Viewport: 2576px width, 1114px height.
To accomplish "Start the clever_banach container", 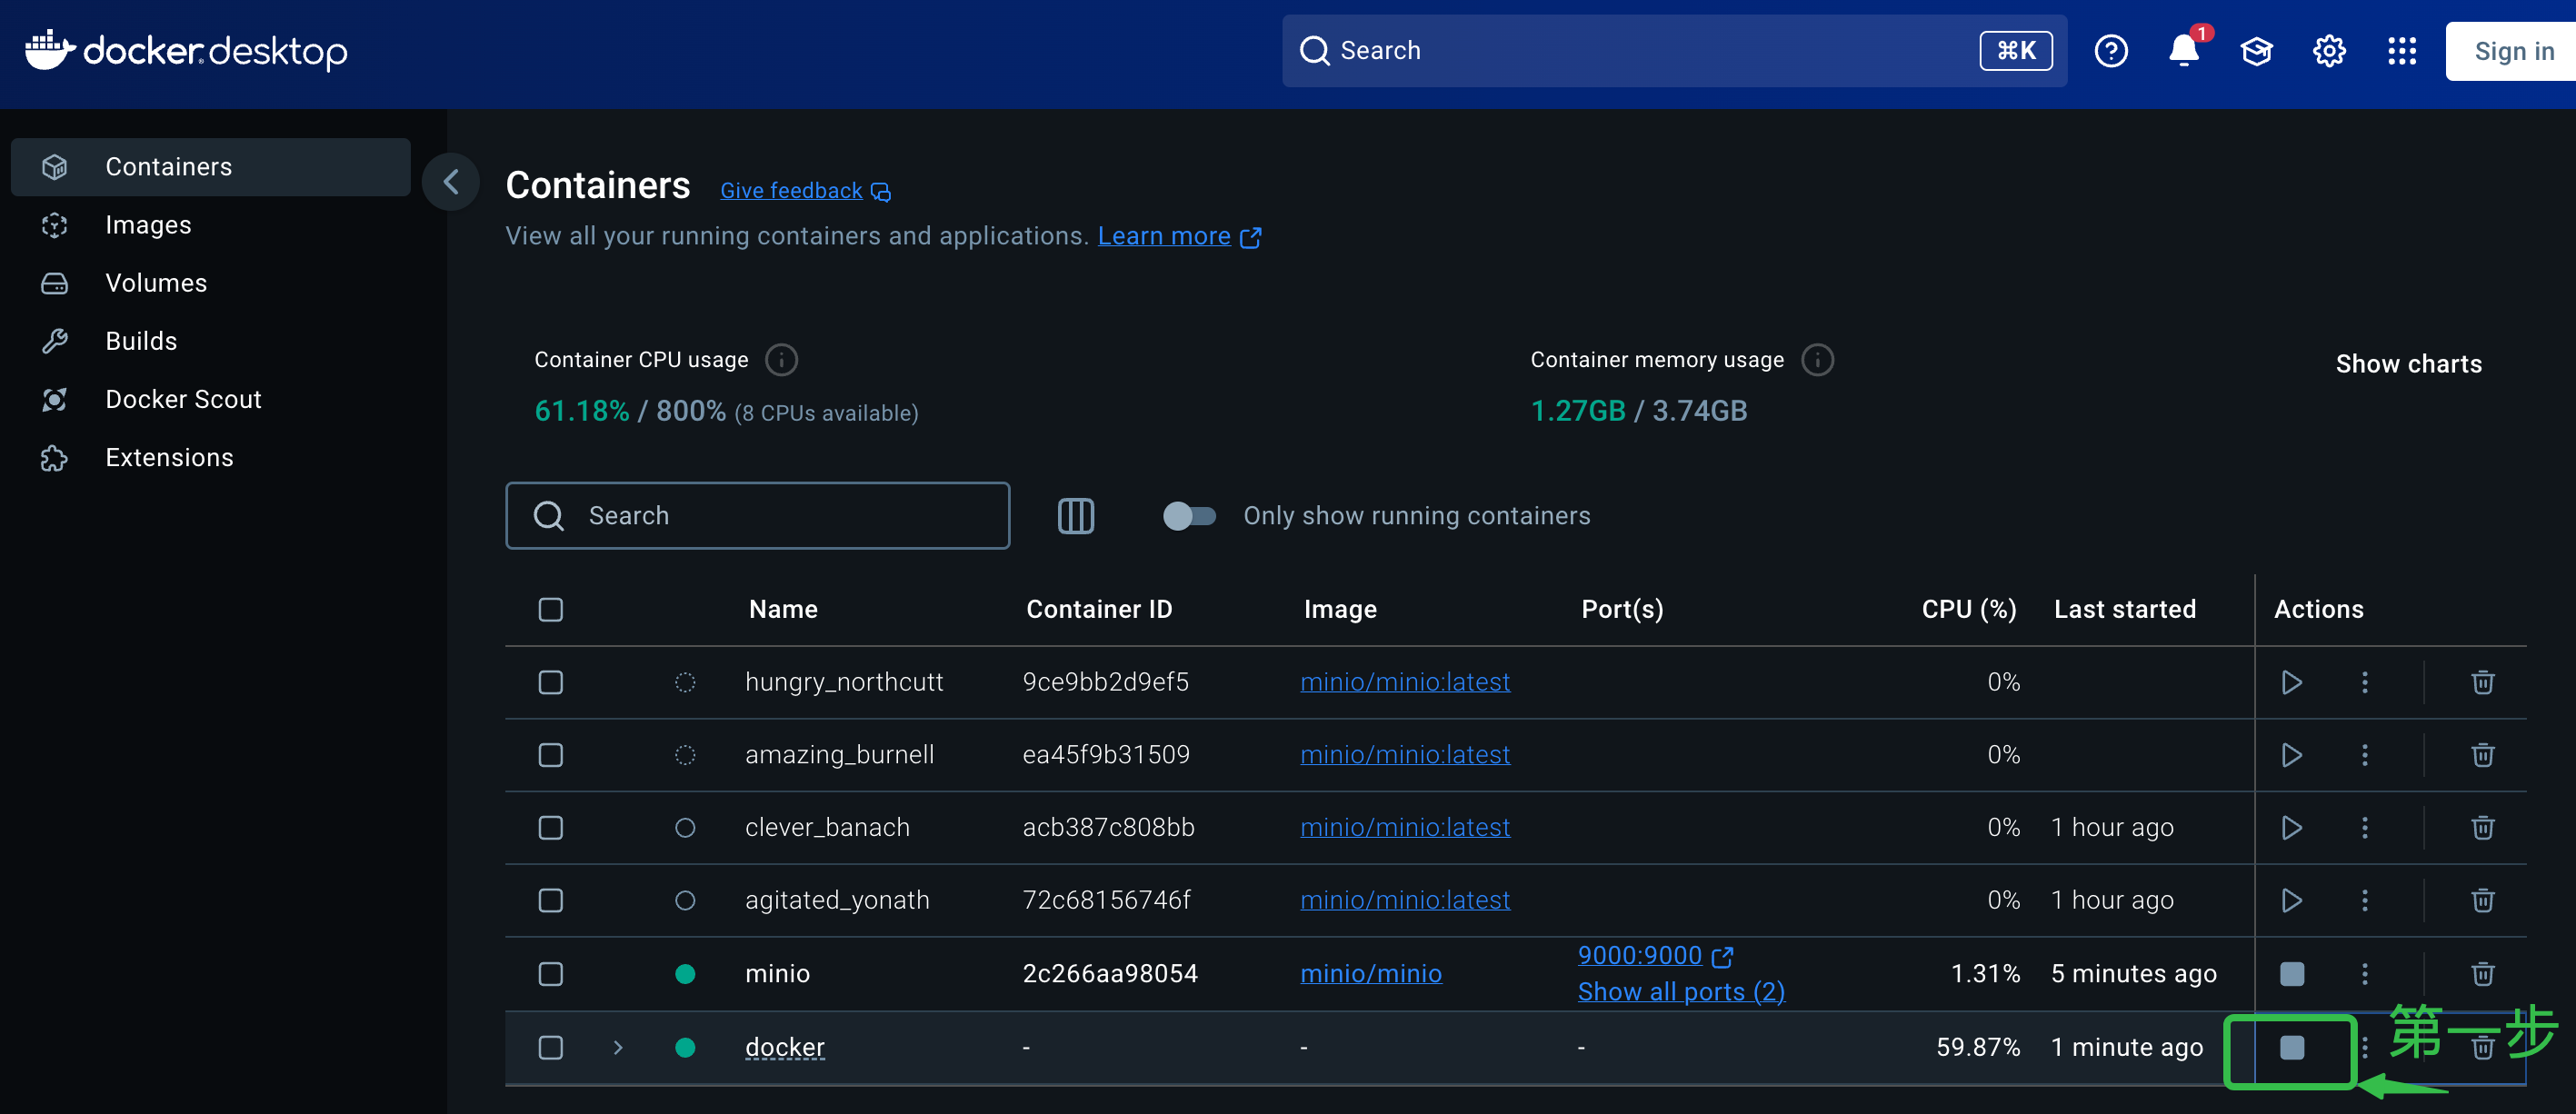I will 2291,828.
